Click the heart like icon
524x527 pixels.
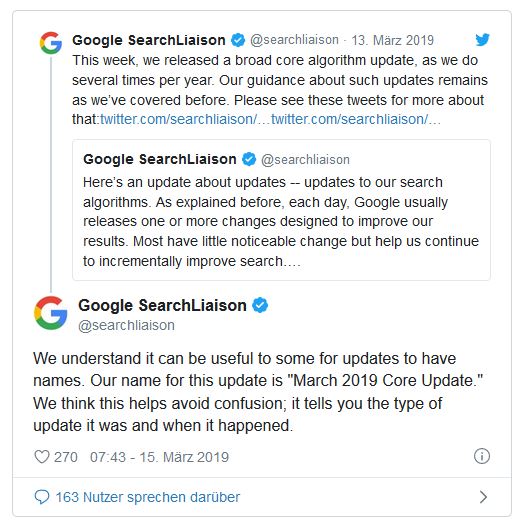click(x=42, y=457)
